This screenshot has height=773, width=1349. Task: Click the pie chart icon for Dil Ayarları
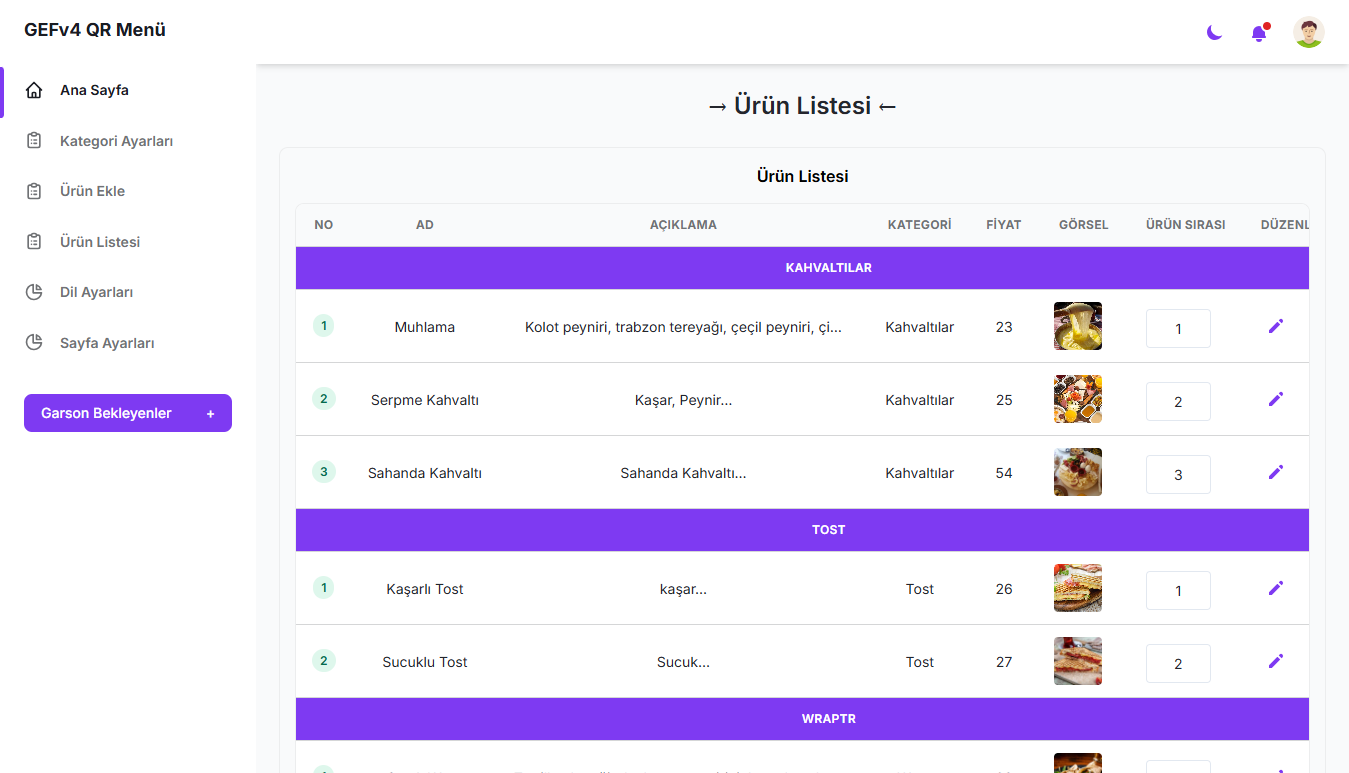click(34, 292)
